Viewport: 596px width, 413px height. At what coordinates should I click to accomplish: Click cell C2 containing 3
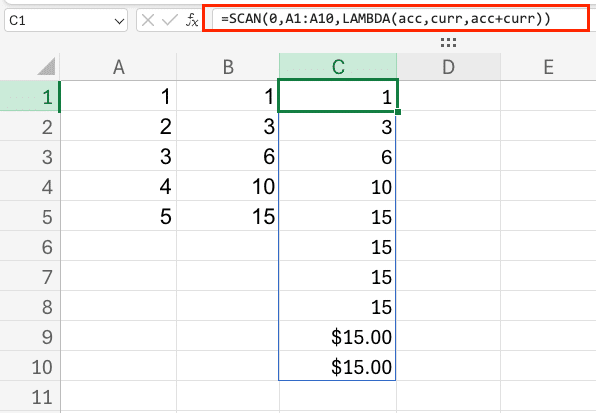(338, 126)
